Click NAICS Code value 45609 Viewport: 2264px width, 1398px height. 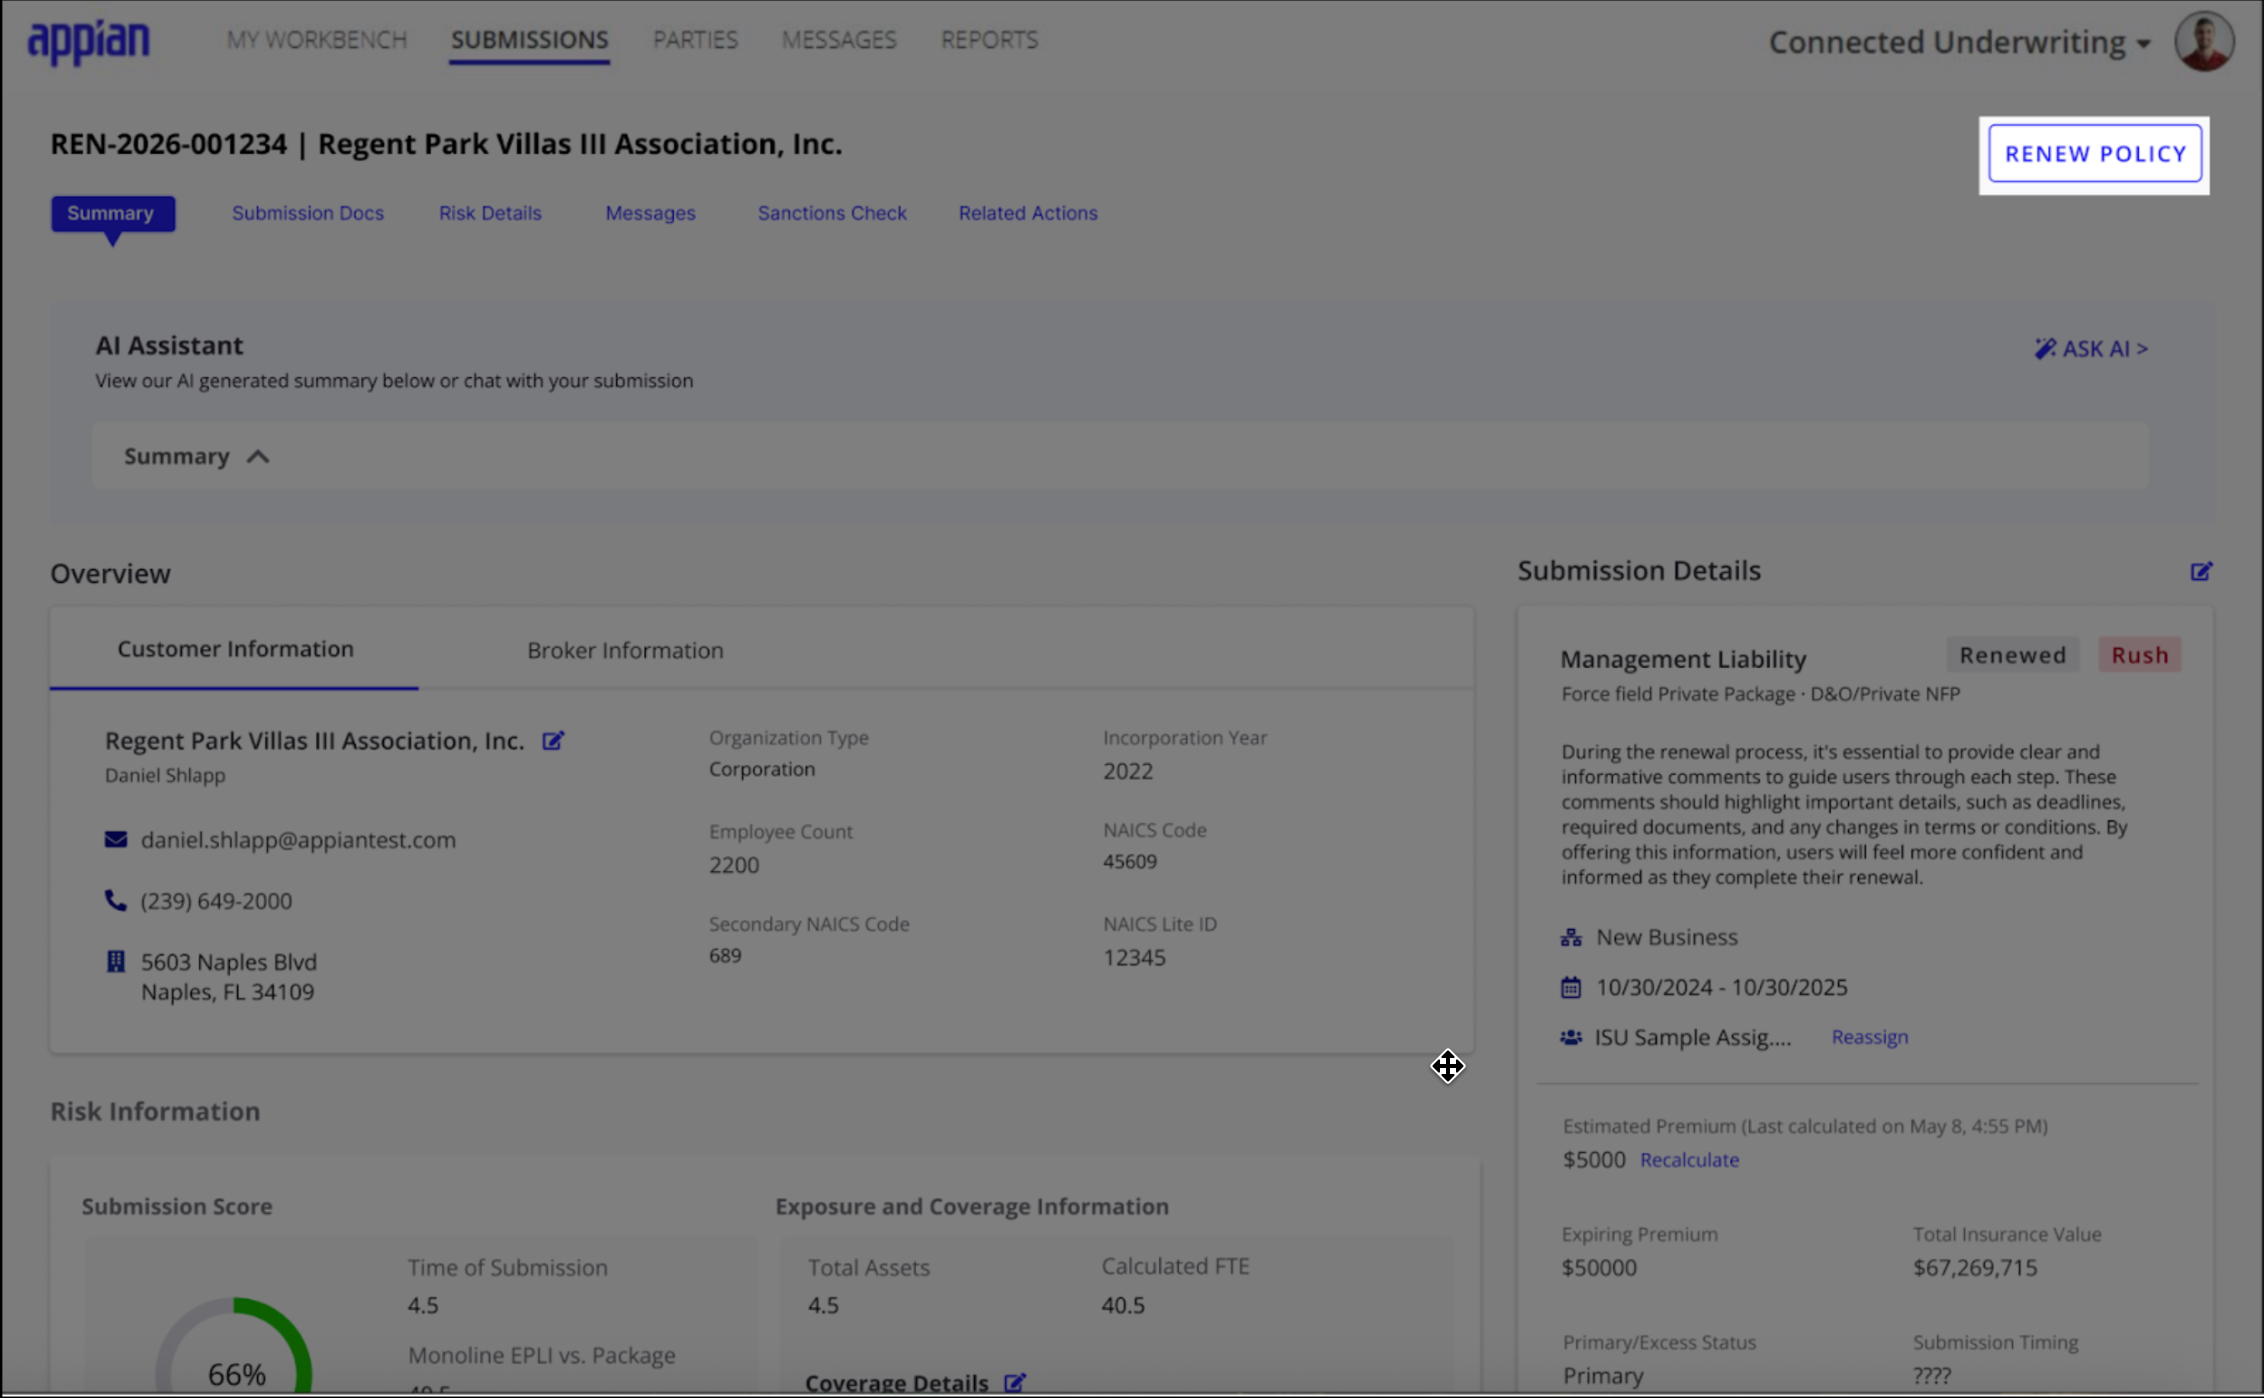1130,861
